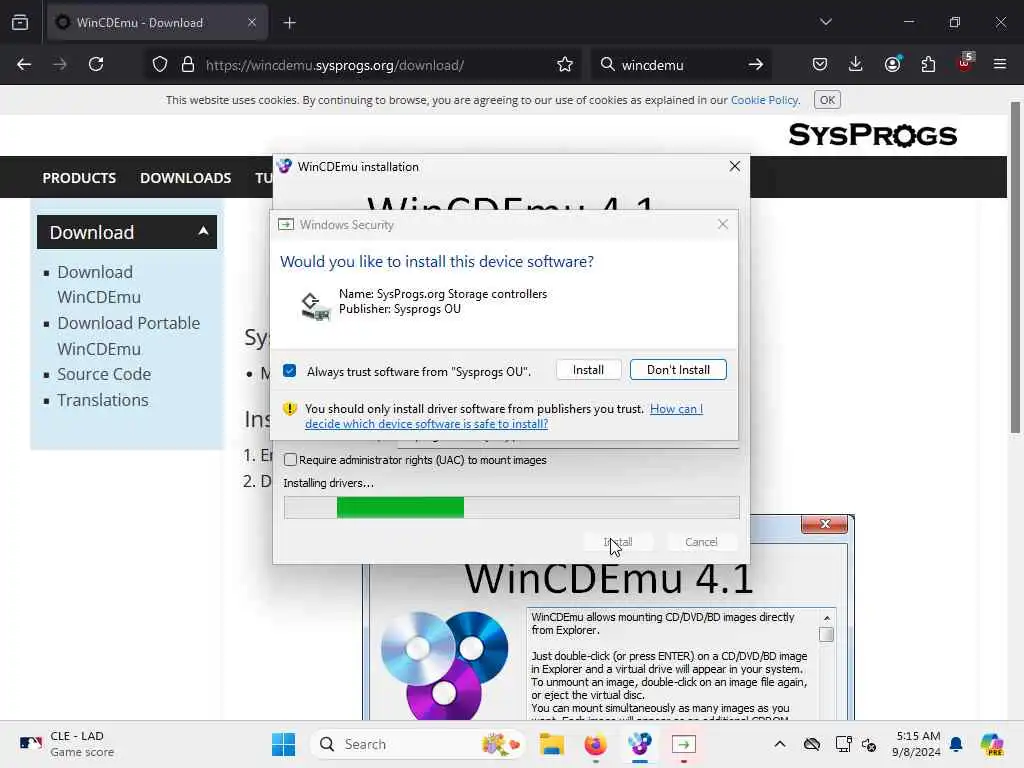Viewport: 1024px width, 768px height.
Task: Click the Windows Security taskbar icon
Action: click(684, 744)
